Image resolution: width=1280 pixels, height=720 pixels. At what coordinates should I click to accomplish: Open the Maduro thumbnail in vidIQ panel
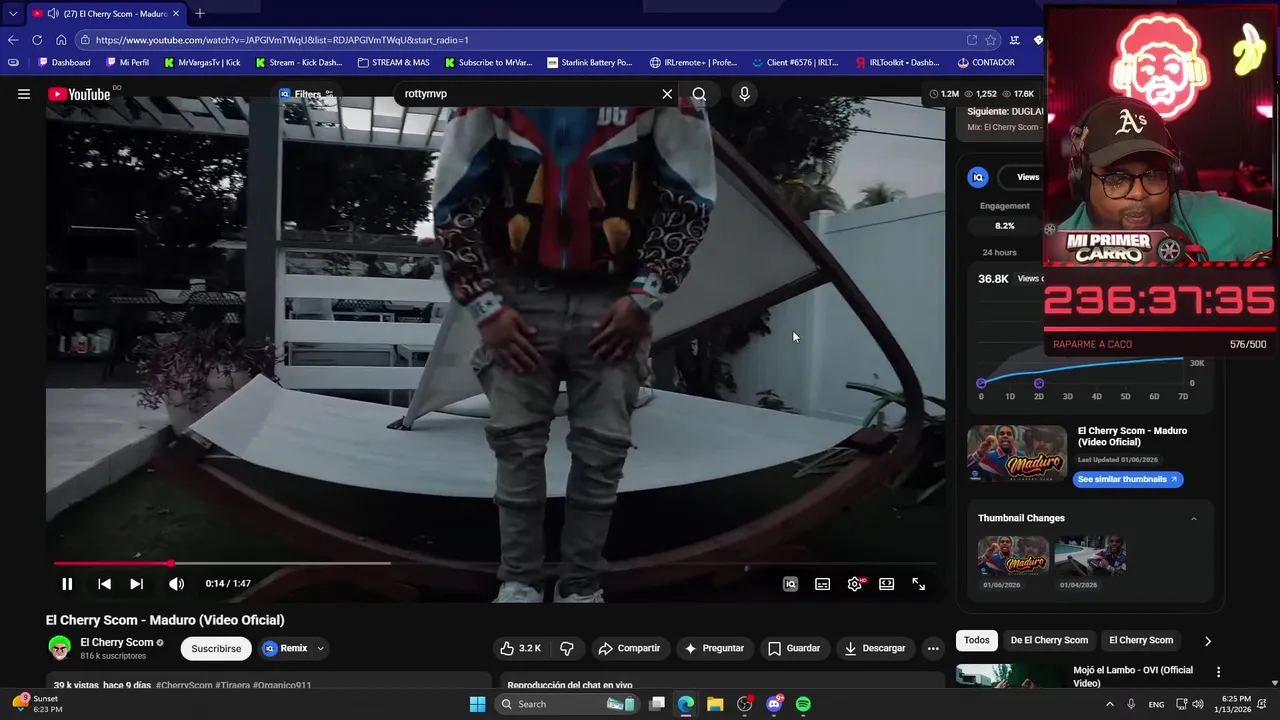[x=1017, y=453]
